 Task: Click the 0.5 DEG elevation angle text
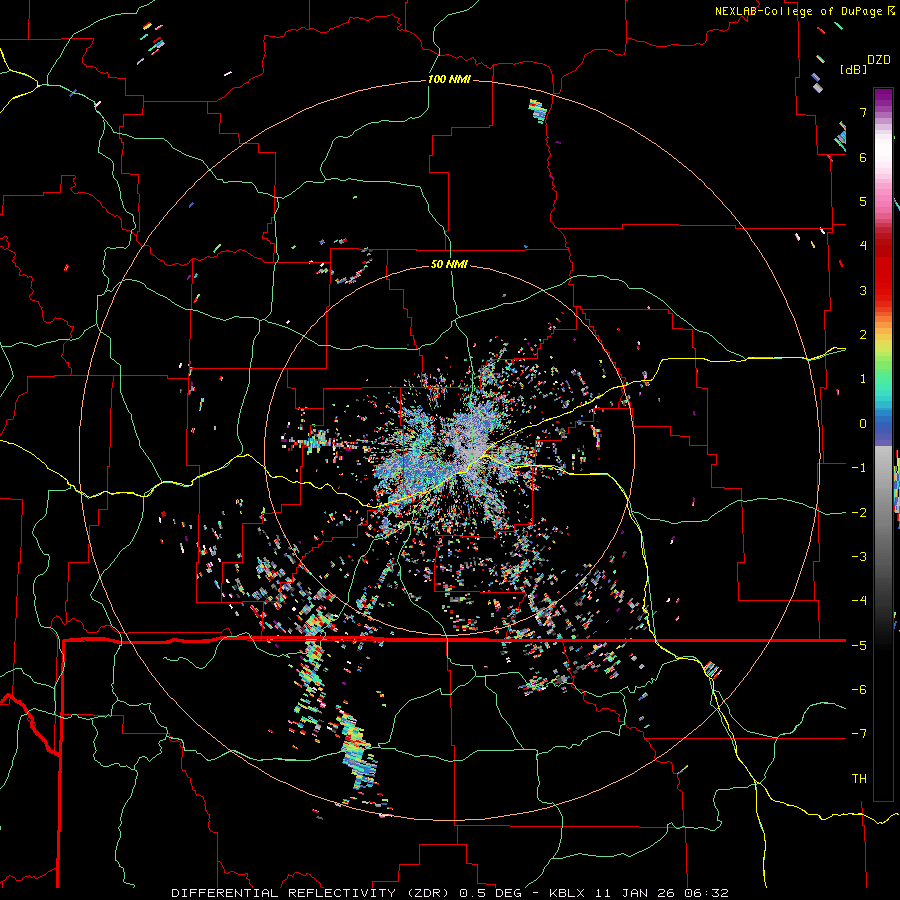point(491,893)
